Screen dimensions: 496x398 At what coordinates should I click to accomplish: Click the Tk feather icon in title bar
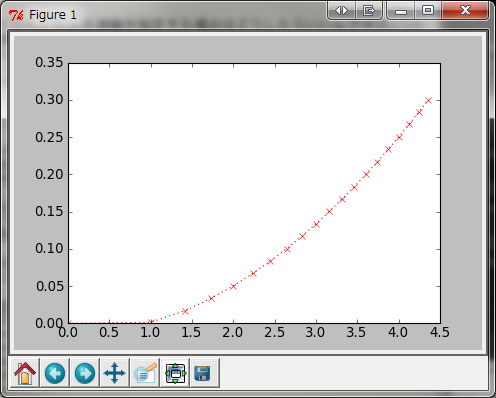16,15
